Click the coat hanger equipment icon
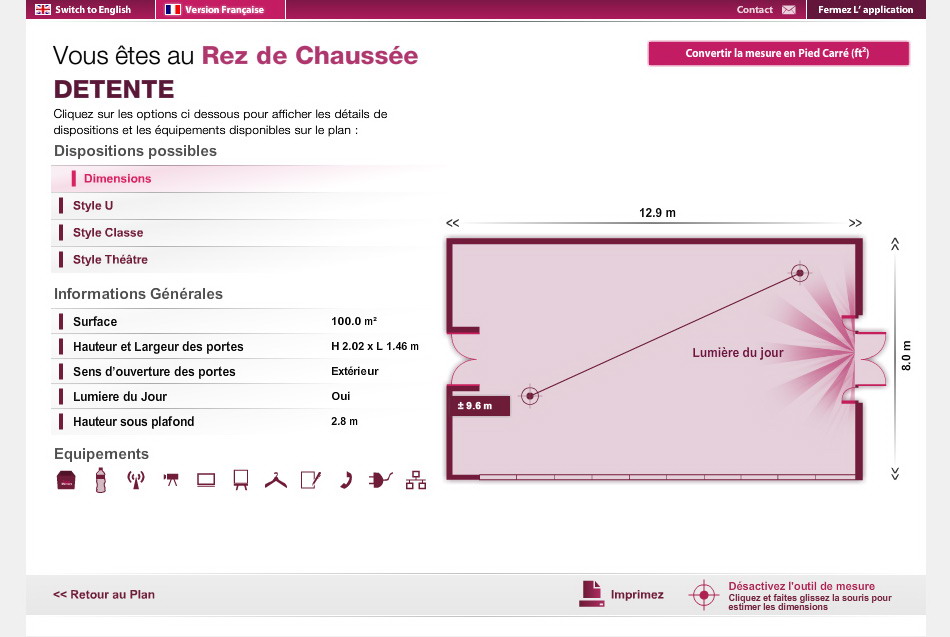This screenshot has width=950, height=637. [276, 480]
